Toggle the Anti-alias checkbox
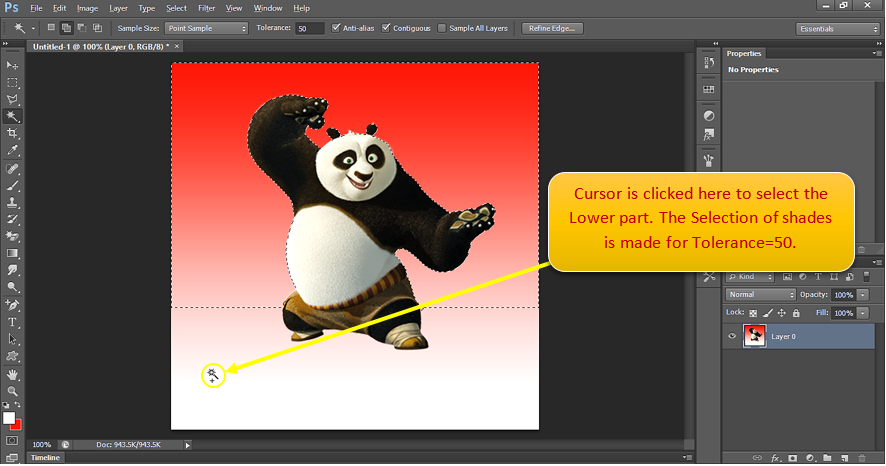 pos(336,28)
